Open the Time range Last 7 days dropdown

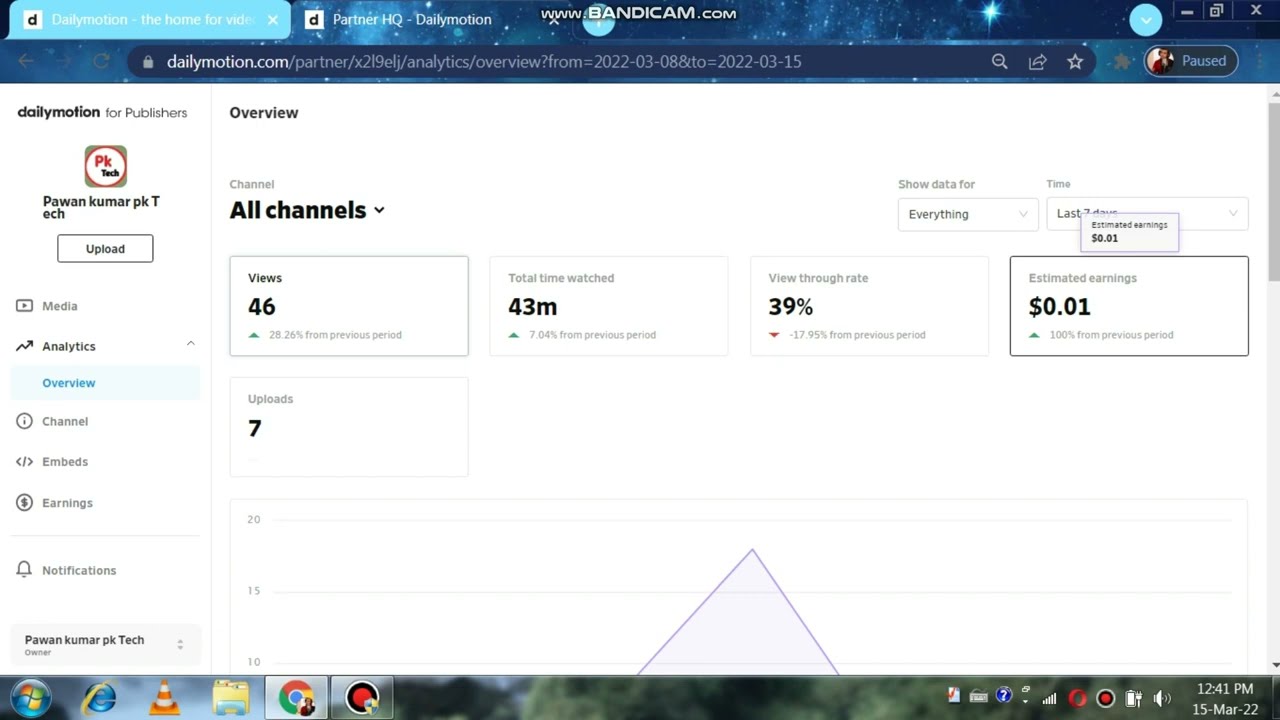point(1147,214)
